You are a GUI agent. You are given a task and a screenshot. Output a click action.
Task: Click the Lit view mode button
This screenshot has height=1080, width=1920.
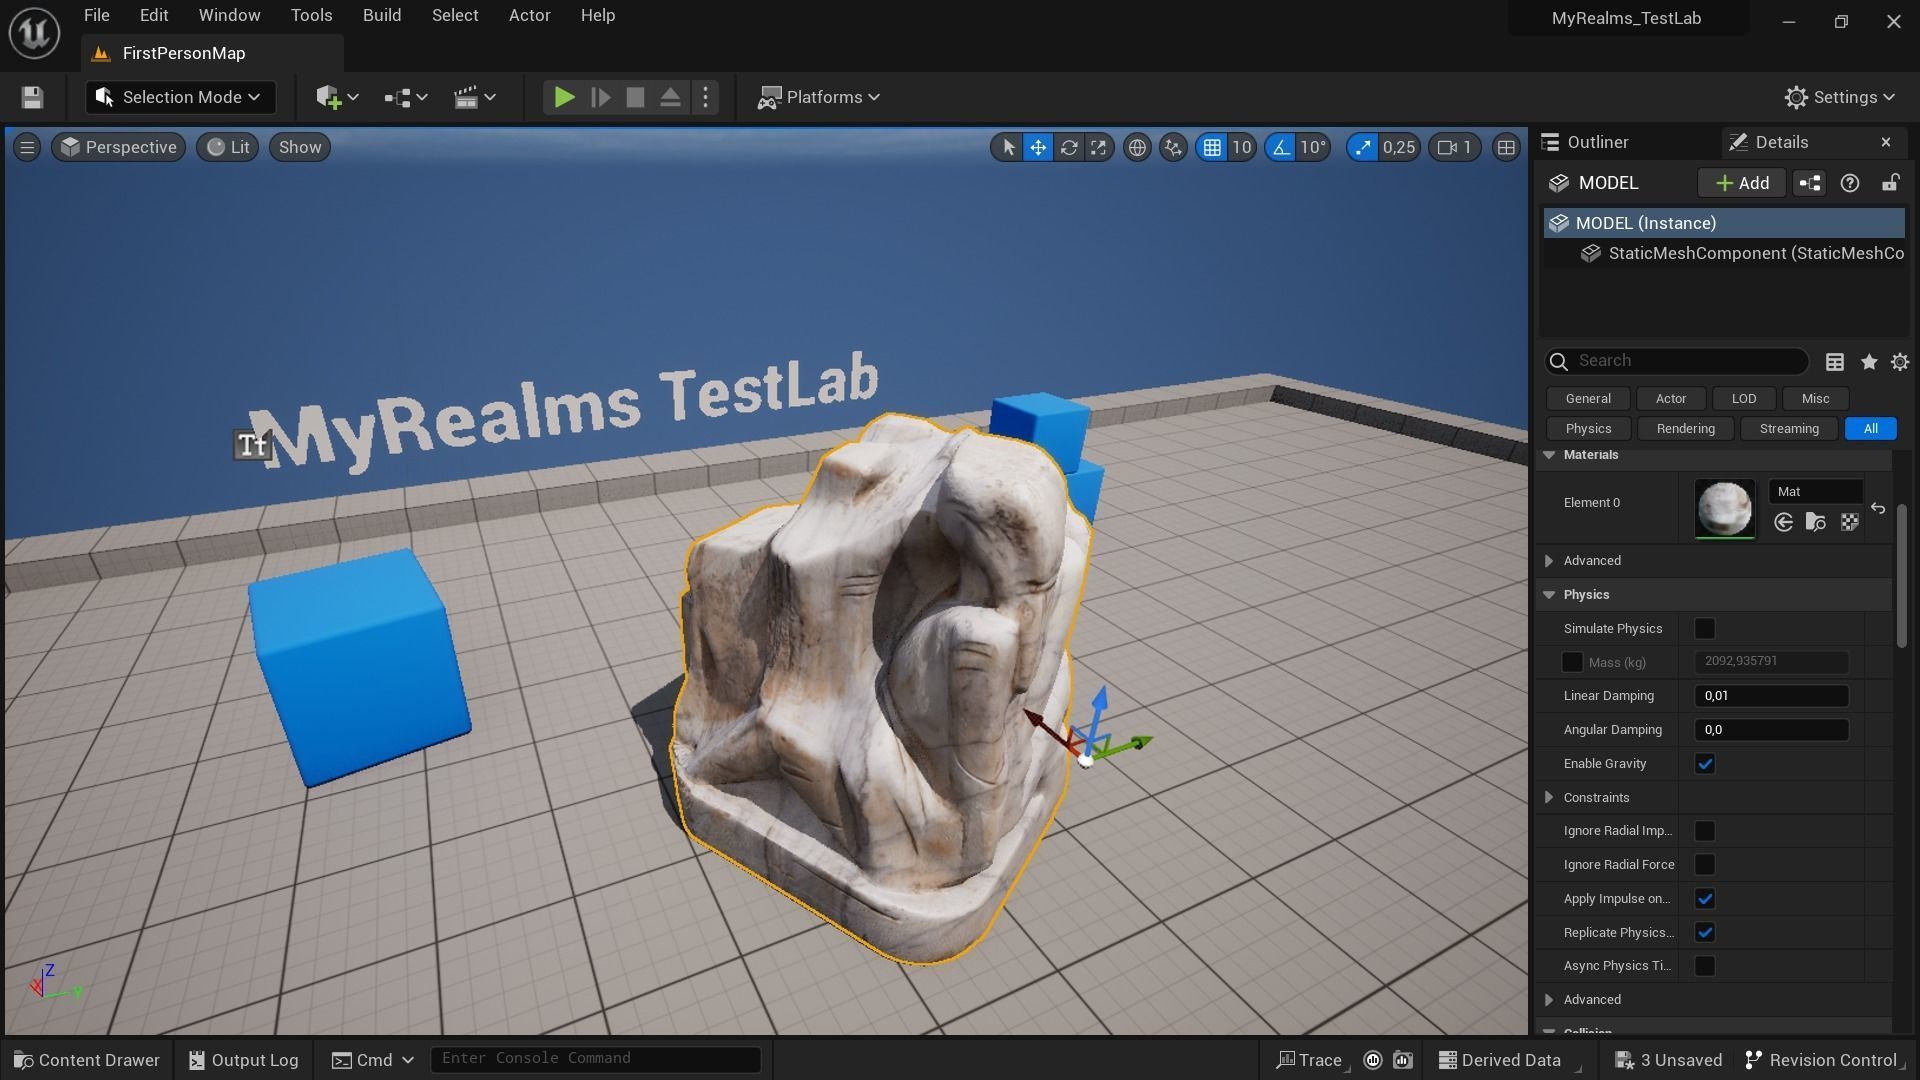pyautogui.click(x=228, y=147)
